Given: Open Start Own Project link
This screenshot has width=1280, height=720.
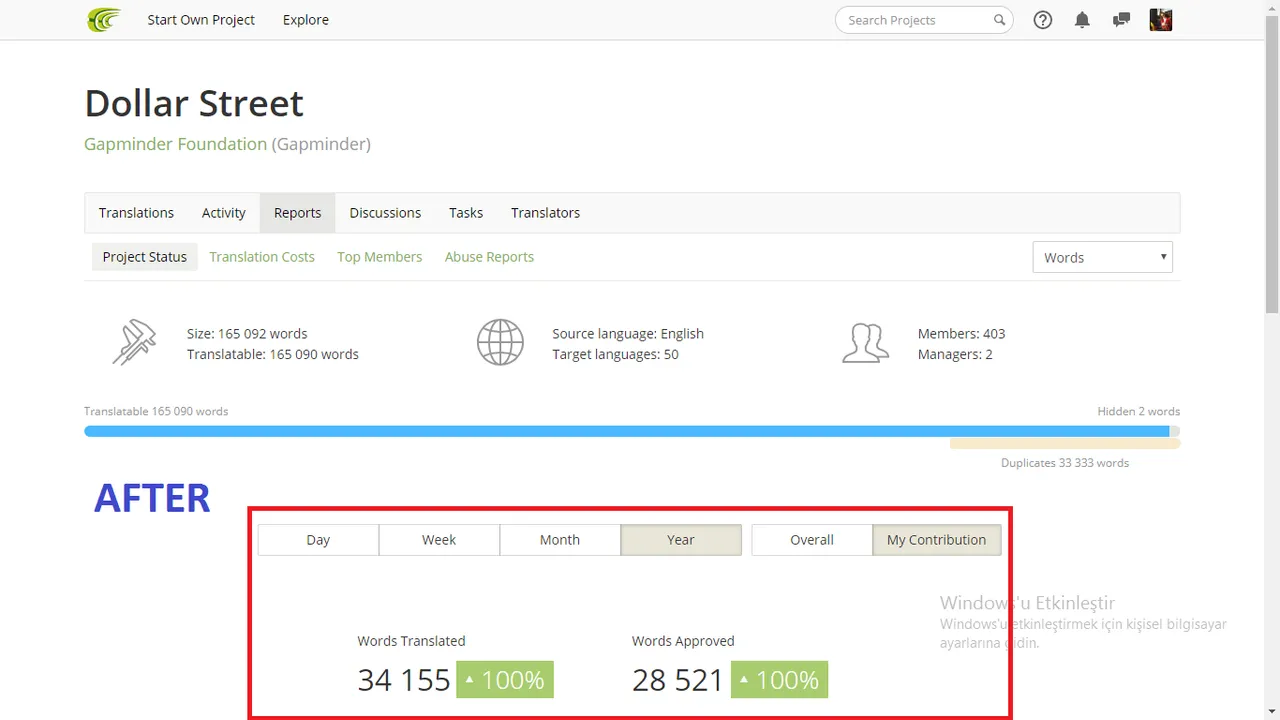Looking at the screenshot, I should [201, 20].
